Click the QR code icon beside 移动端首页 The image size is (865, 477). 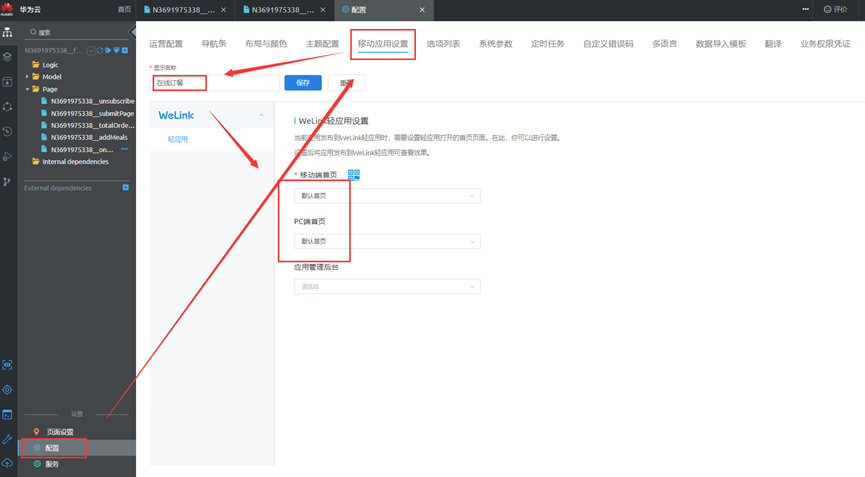point(354,175)
